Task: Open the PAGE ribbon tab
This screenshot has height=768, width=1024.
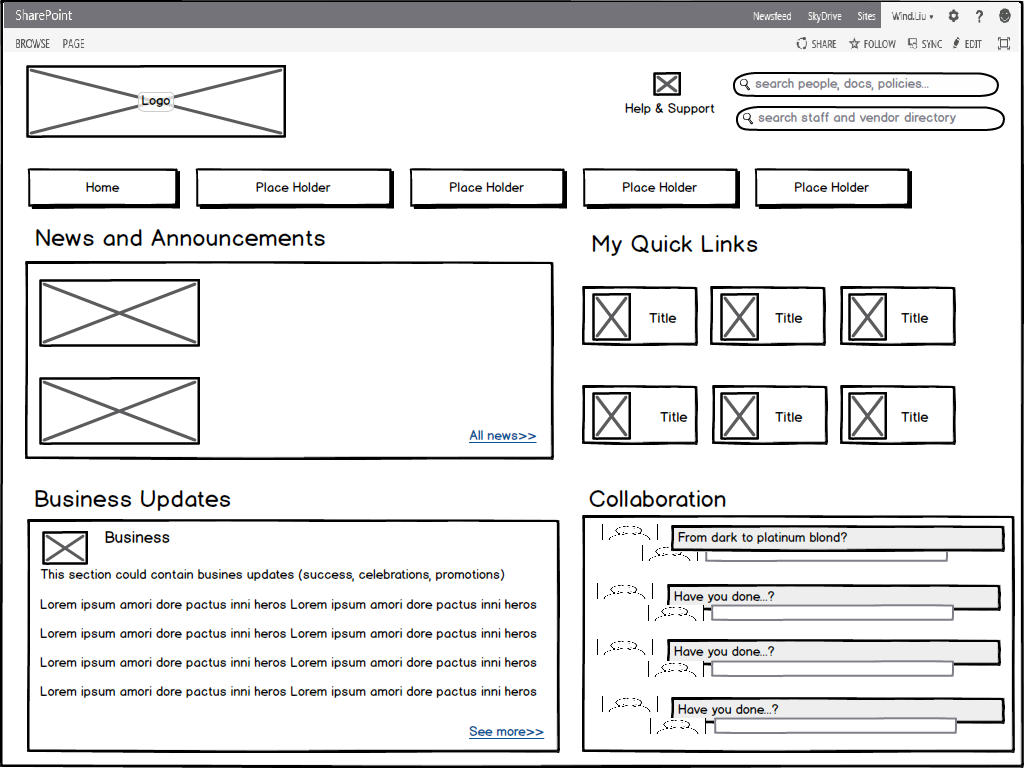Action: 74,44
